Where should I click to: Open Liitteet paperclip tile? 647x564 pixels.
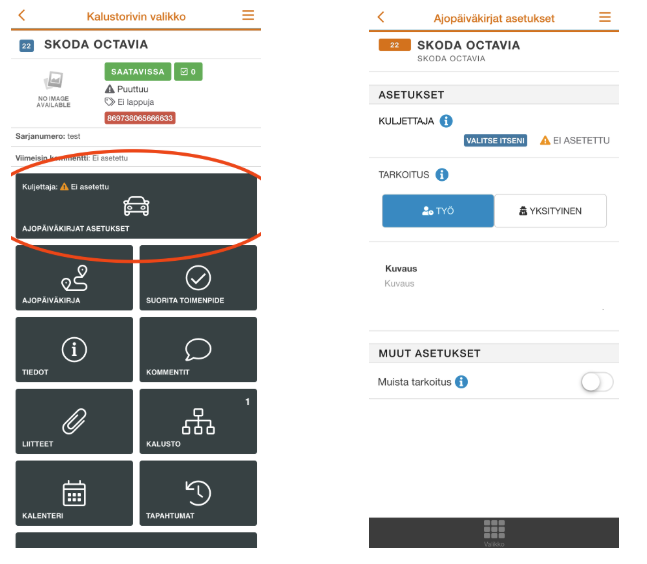(x=74, y=421)
